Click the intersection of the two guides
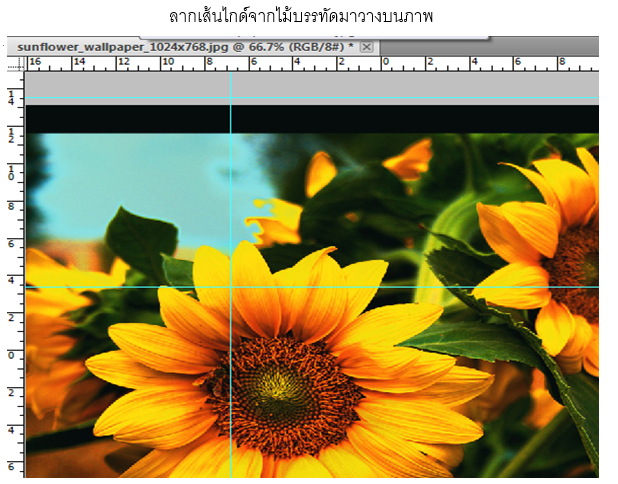This screenshot has height=484, width=618. tap(230, 287)
